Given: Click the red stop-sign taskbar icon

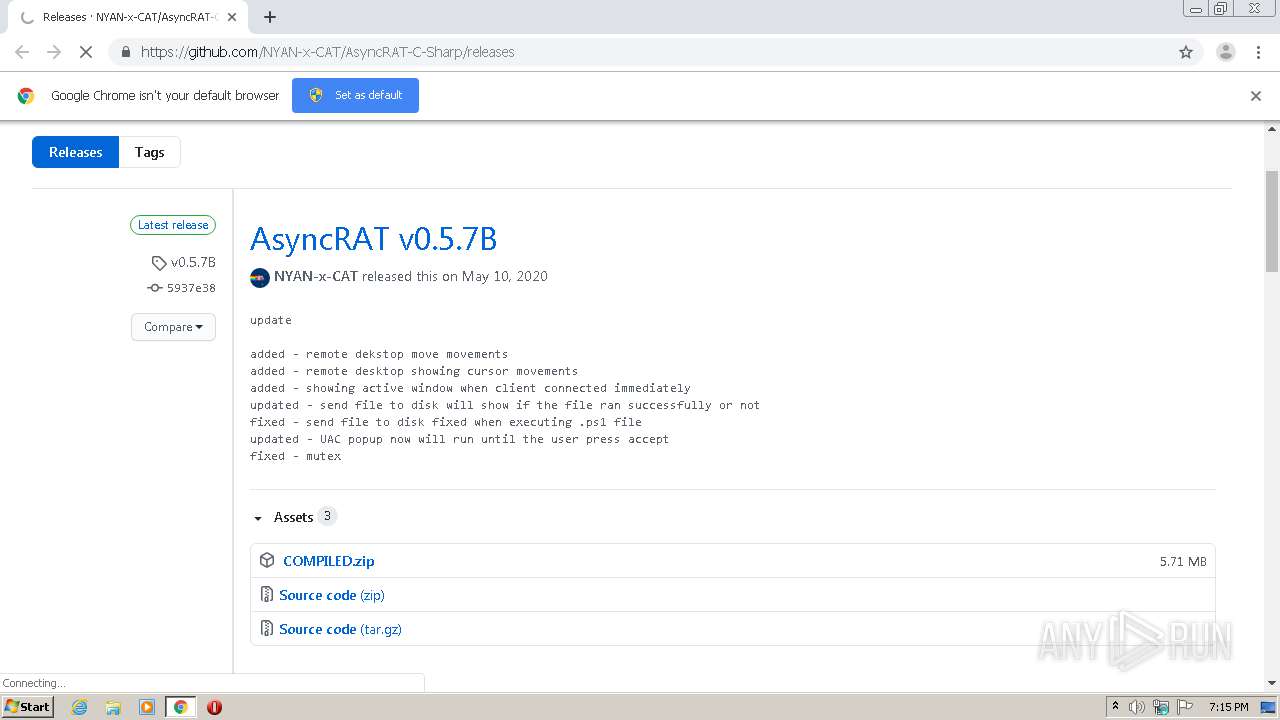Looking at the screenshot, I should [x=214, y=707].
